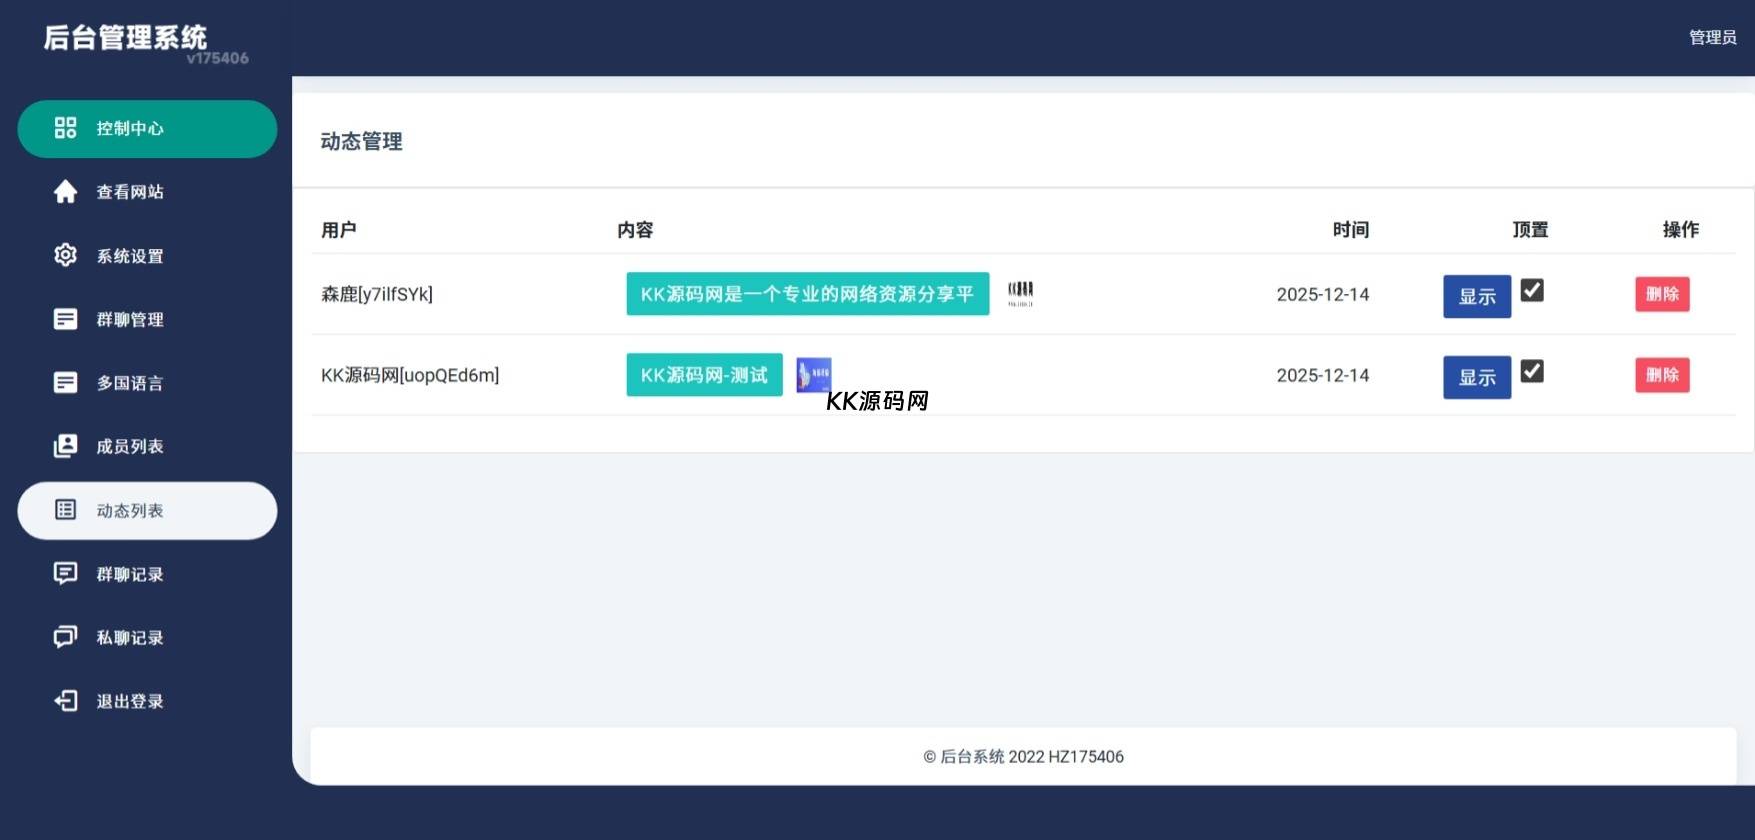Click the logout icon in sidebar
The image size is (1755, 840).
(x=65, y=701)
